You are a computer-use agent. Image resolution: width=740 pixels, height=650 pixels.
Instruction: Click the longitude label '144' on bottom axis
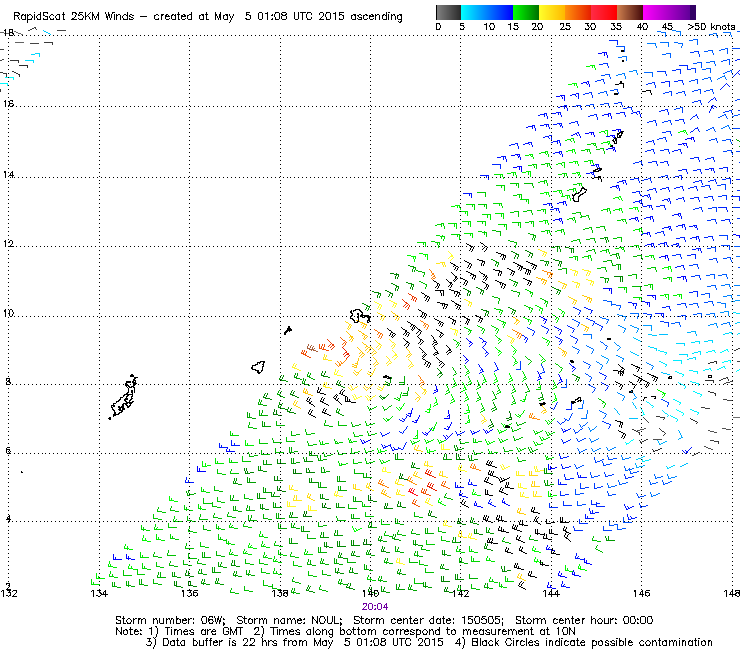click(551, 593)
